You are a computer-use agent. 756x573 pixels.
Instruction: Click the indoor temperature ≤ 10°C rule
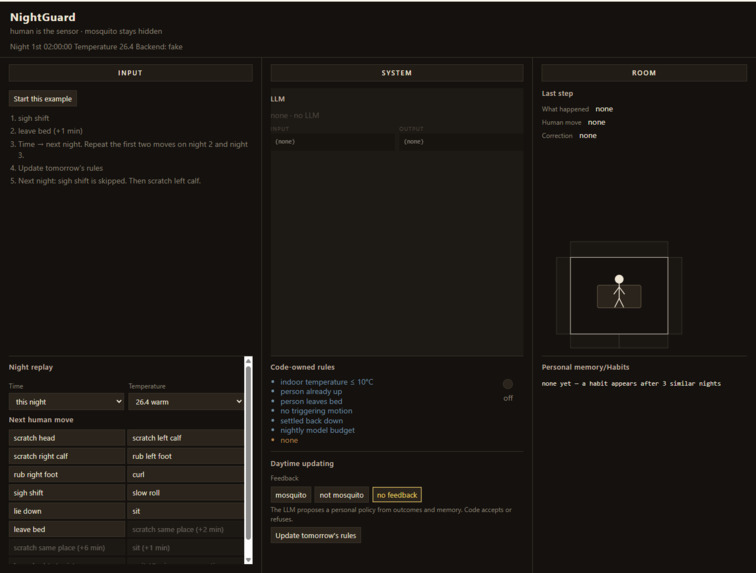(326, 382)
